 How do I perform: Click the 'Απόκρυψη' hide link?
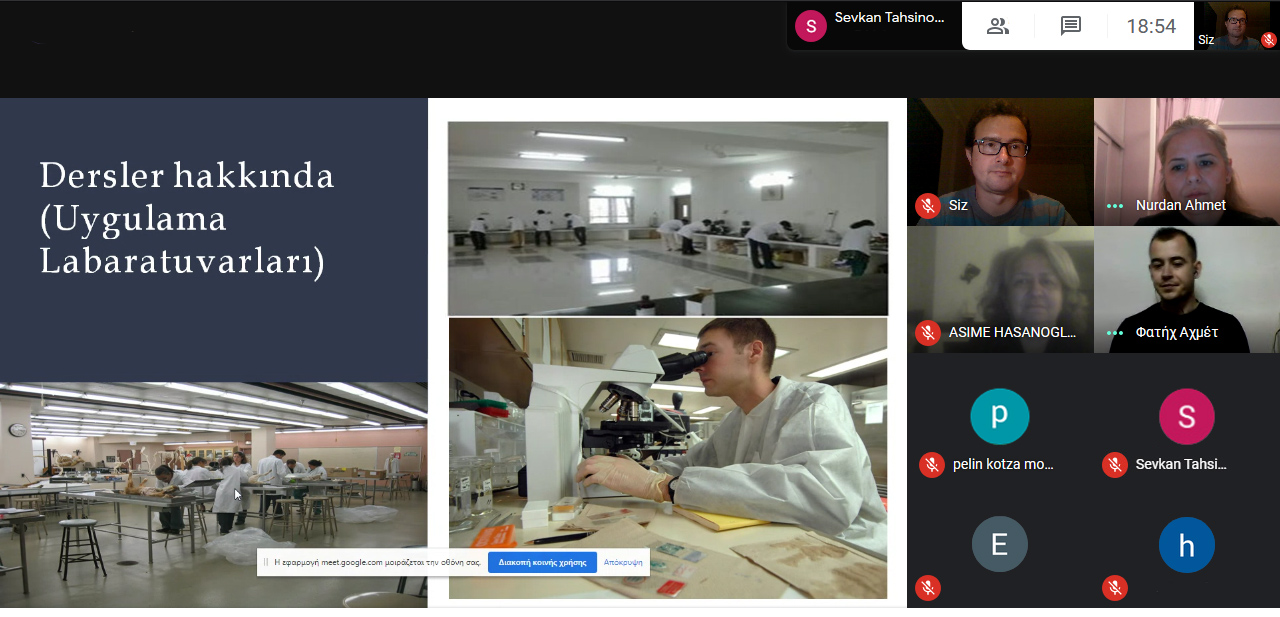tap(623, 562)
